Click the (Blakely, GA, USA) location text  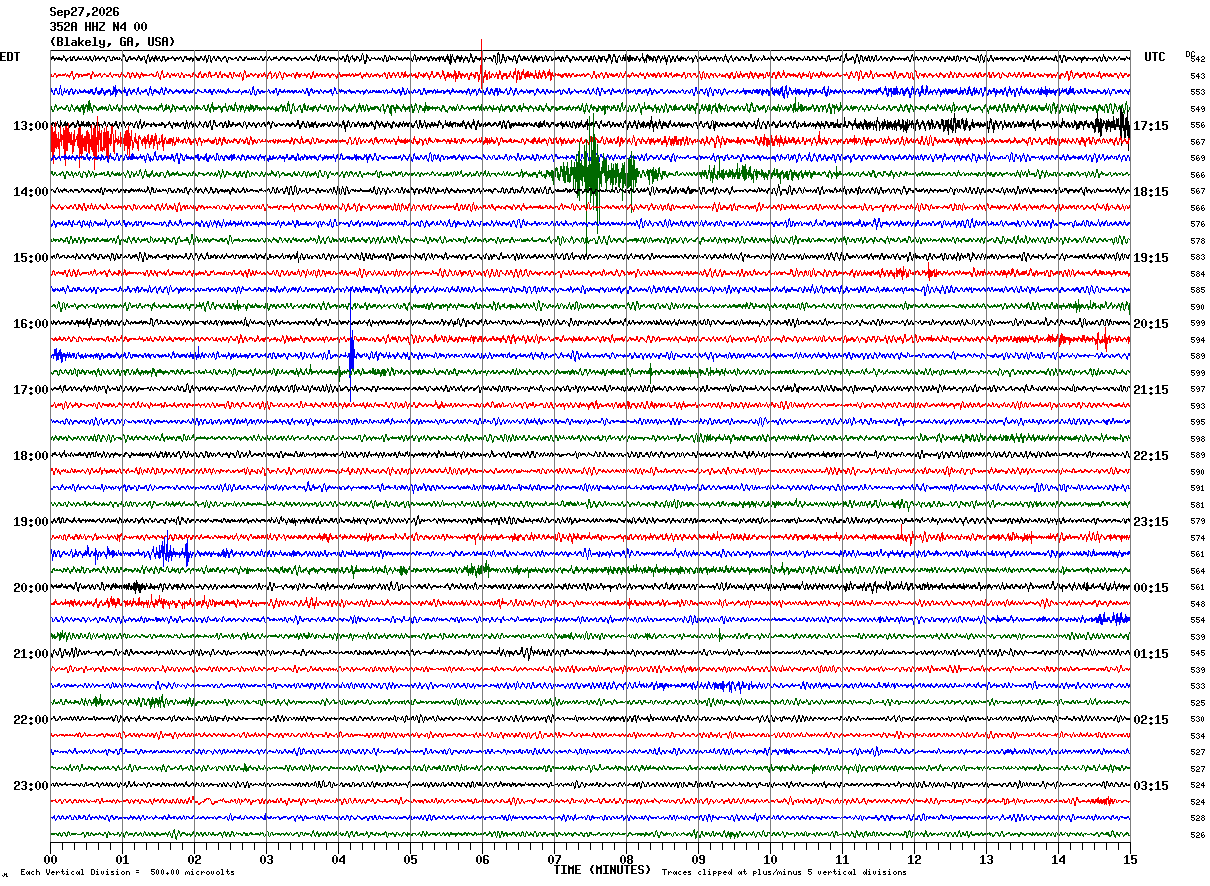pos(112,42)
